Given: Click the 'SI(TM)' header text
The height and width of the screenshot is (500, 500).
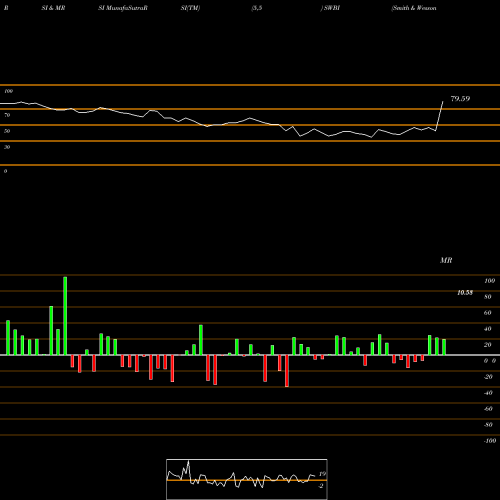Looking at the screenshot, I should pyautogui.click(x=190, y=8).
